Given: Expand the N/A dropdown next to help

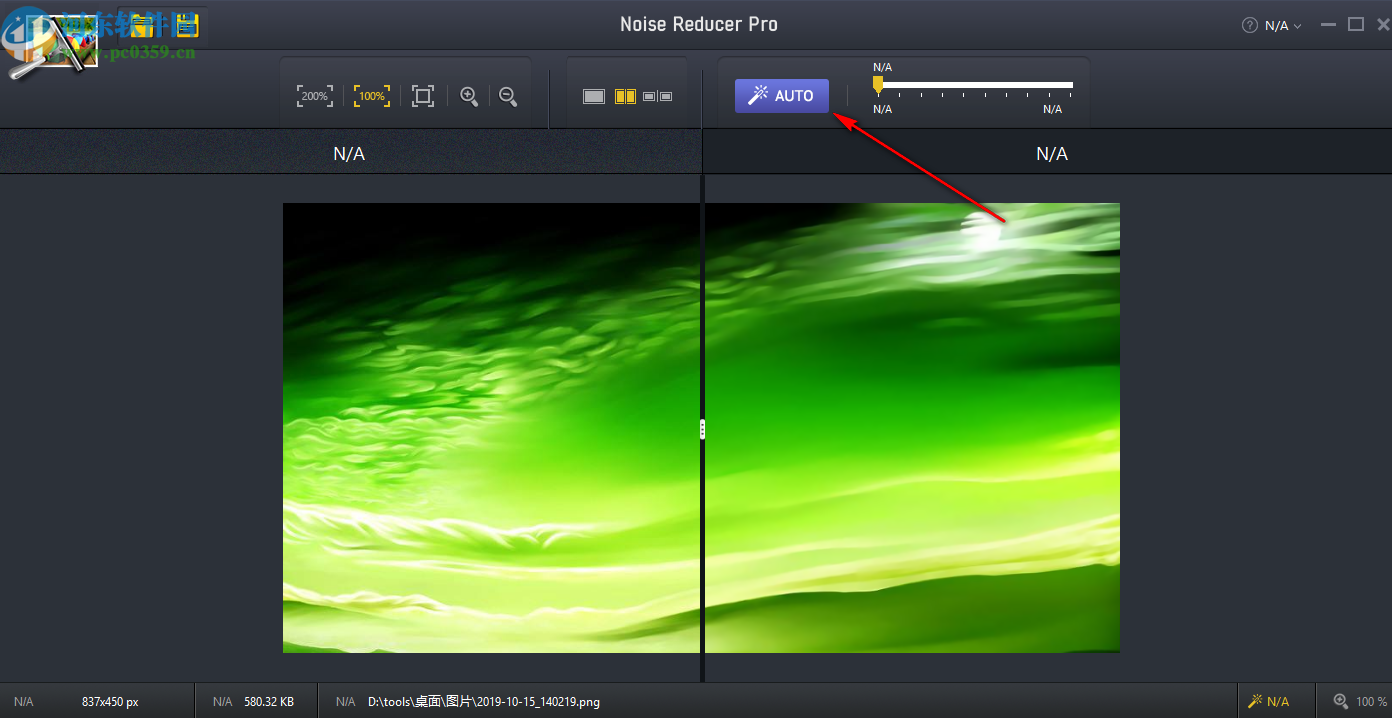Looking at the screenshot, I should click(x=1283, y=26).
